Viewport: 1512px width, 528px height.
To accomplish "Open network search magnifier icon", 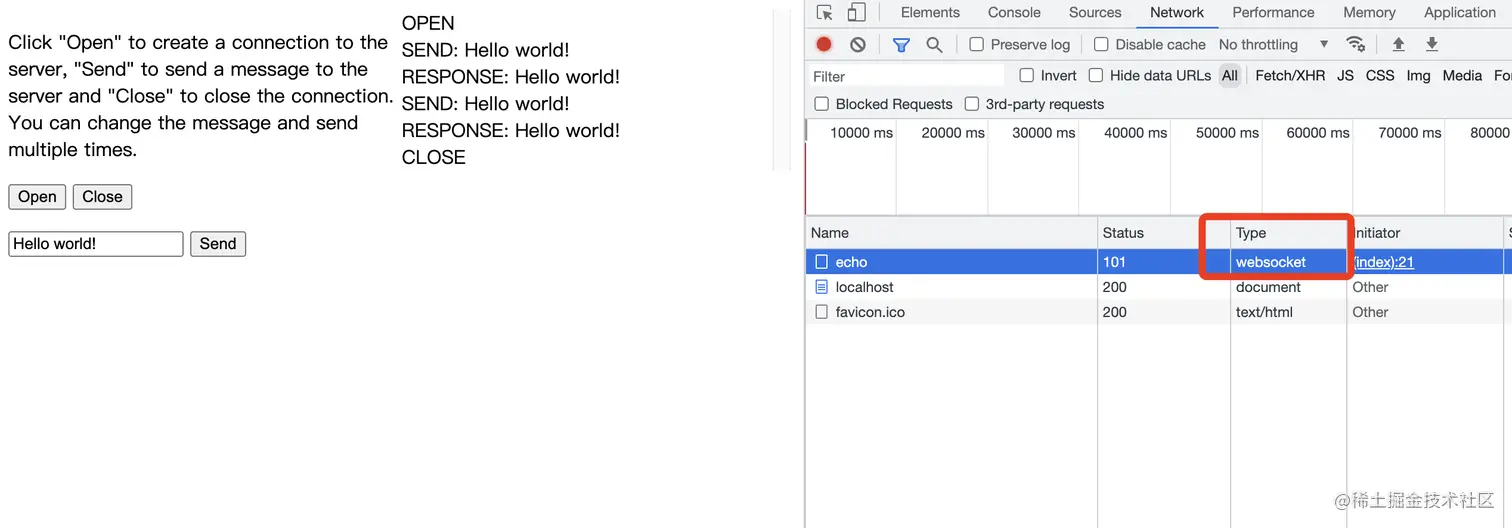I will 934,44.
